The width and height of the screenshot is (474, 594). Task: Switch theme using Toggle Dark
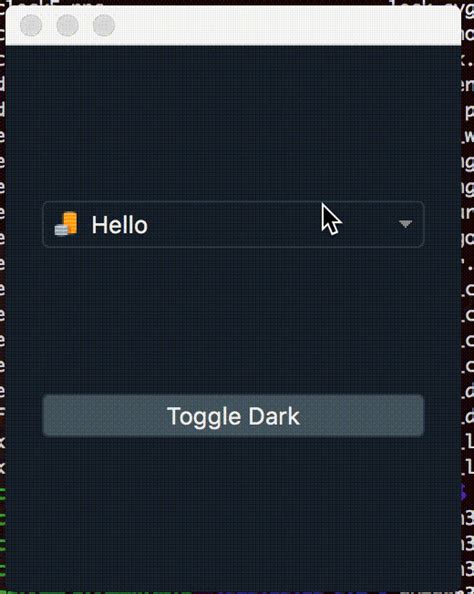[x=233, y=416]
